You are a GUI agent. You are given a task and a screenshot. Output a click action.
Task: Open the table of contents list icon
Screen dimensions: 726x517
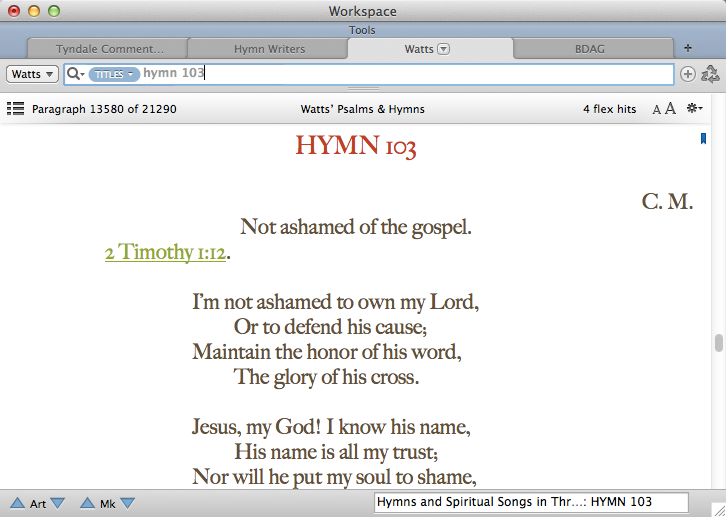[15, 109]
